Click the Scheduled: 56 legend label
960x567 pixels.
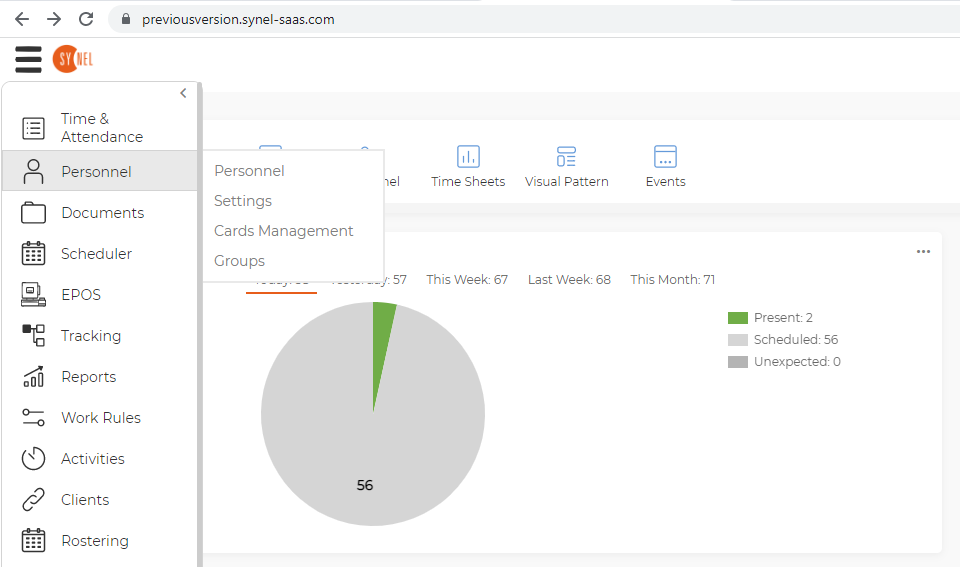pos(796,340)
